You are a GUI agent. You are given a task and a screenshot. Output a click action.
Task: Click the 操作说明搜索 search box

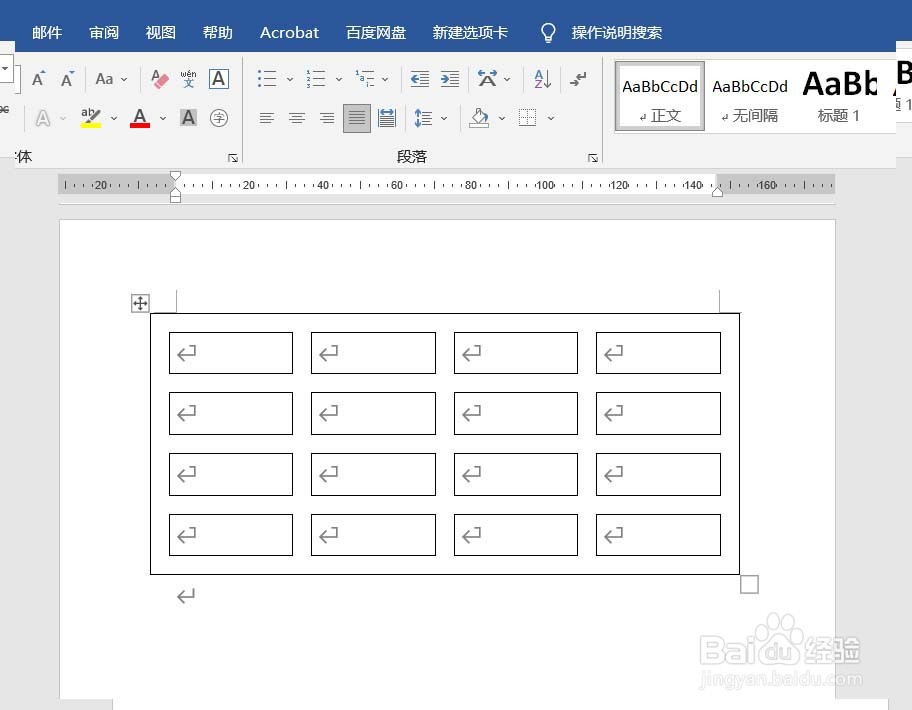pyautogui.click(x=617, y=33)
